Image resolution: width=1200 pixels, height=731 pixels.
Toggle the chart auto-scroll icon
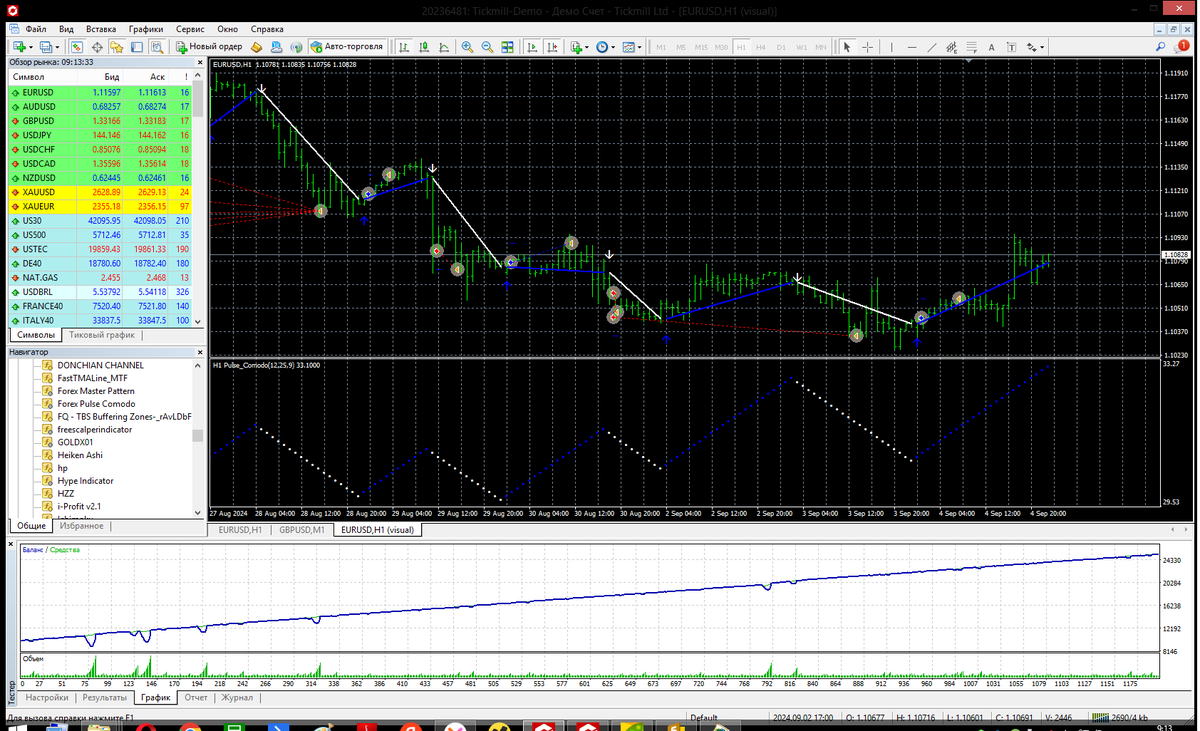[x=532, y=47]
